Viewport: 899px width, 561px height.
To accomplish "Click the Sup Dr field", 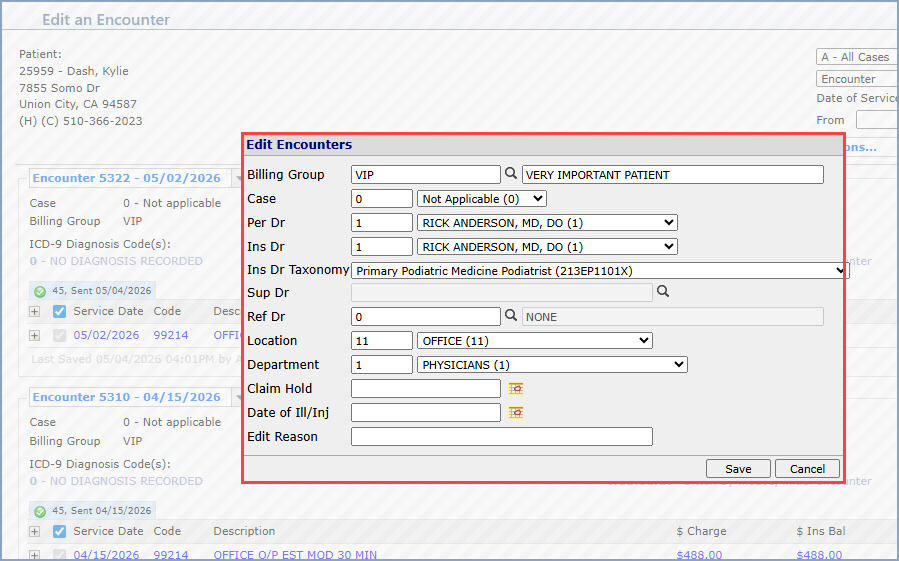I will point(502,293).
